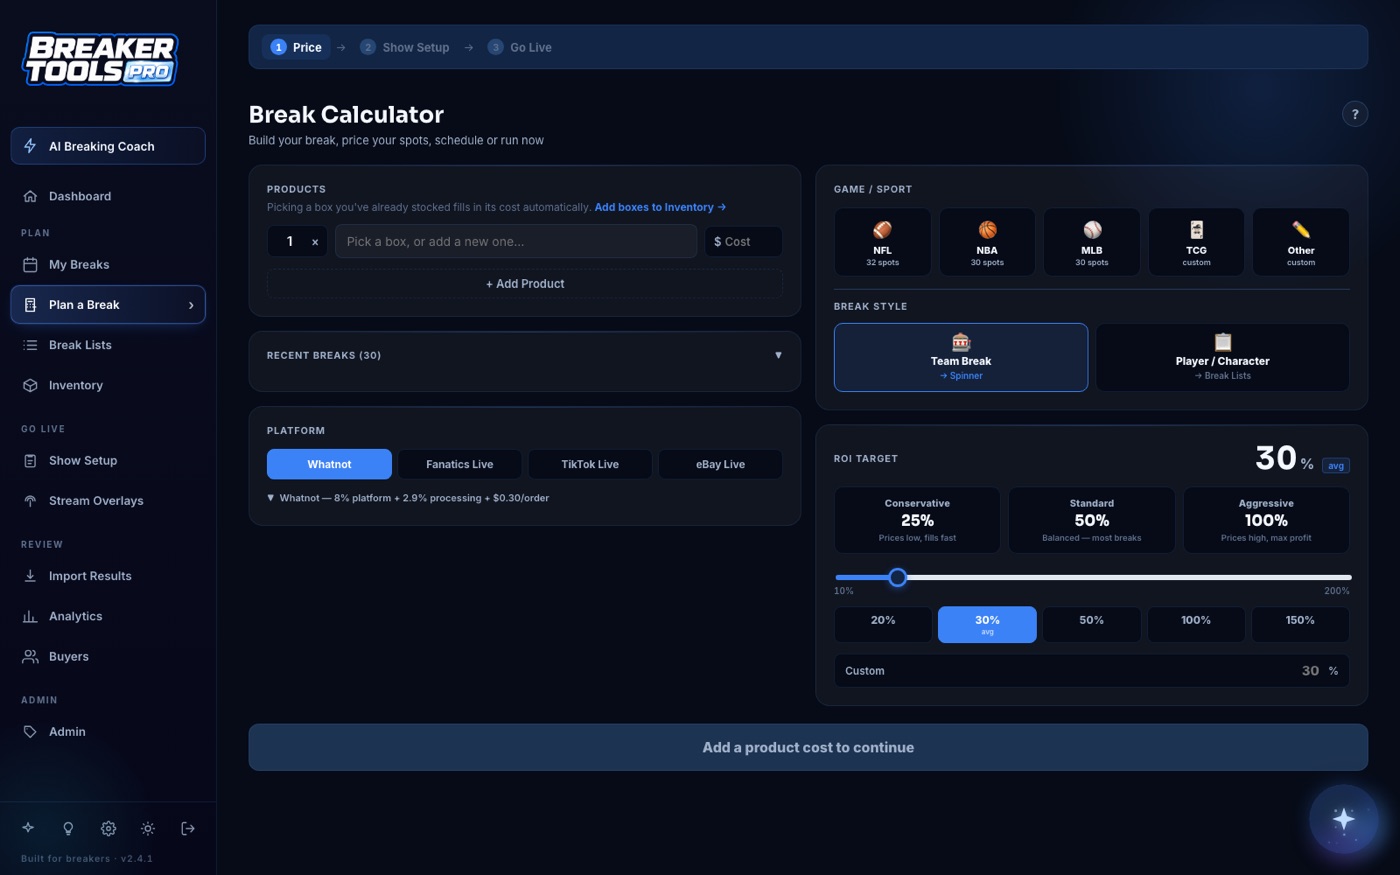
Task: Click the Dashboard home icon
Action: point(30,196)
